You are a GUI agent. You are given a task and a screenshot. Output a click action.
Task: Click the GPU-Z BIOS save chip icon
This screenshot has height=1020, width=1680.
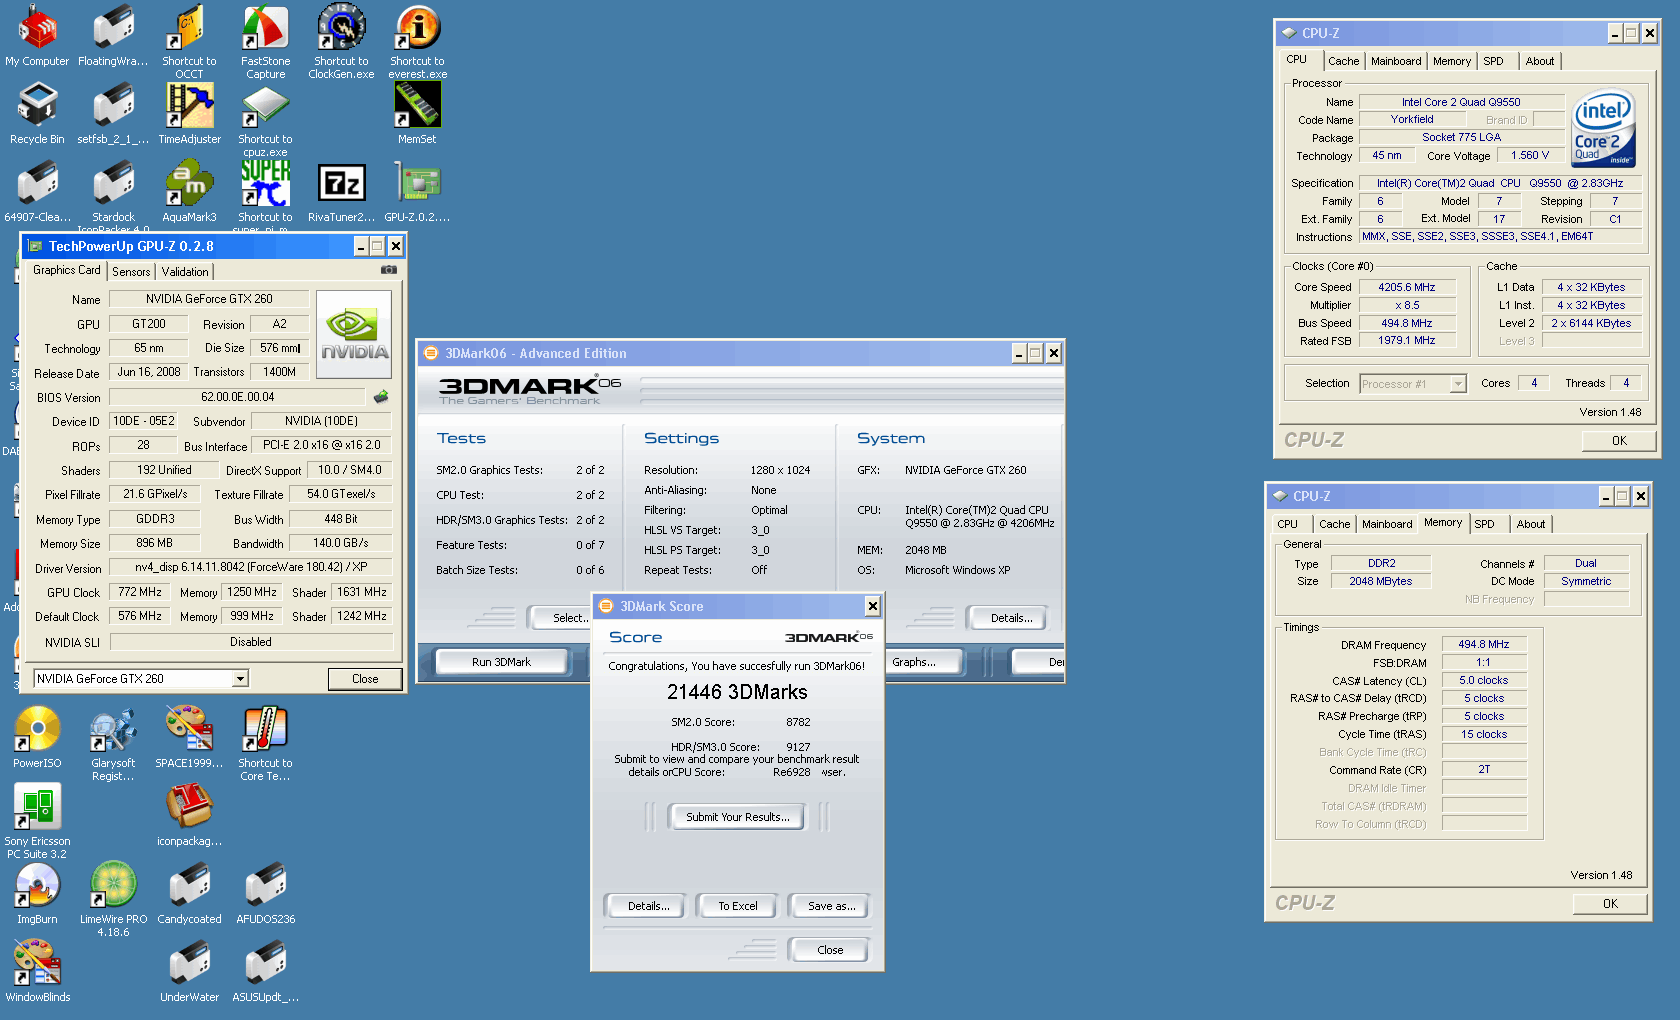pyautogui.click(x=381, y=397)
